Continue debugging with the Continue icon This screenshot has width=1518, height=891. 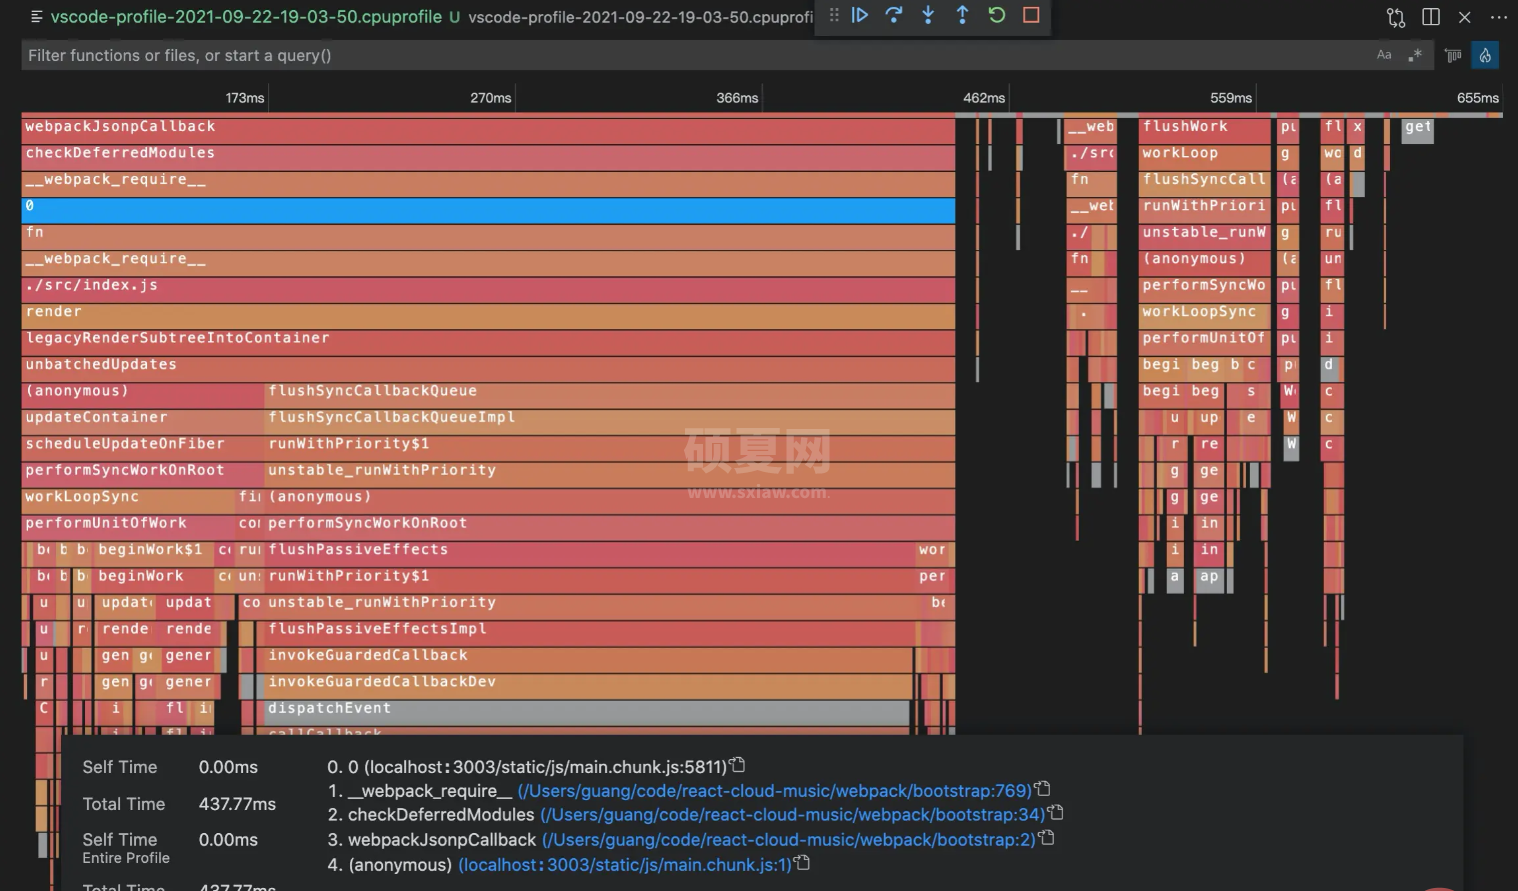click(860, 15)
